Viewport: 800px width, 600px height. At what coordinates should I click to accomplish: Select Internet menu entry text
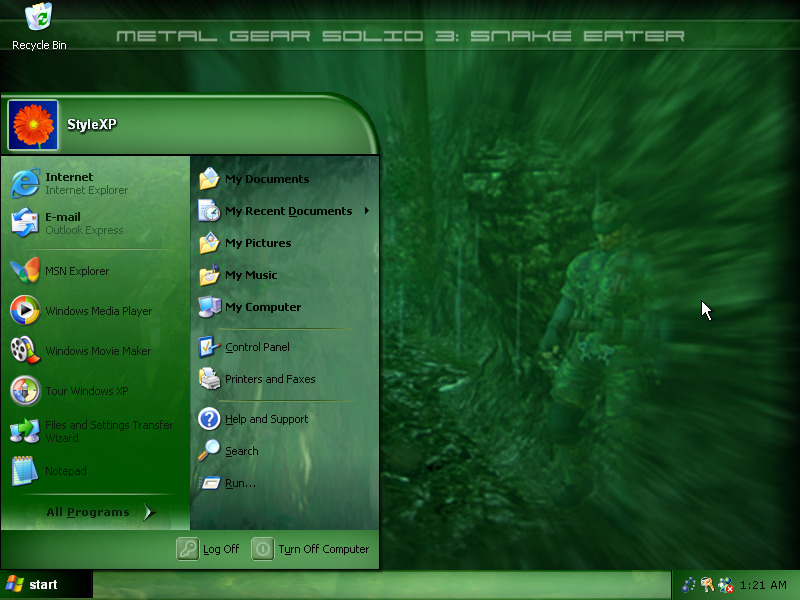[69, 177]
